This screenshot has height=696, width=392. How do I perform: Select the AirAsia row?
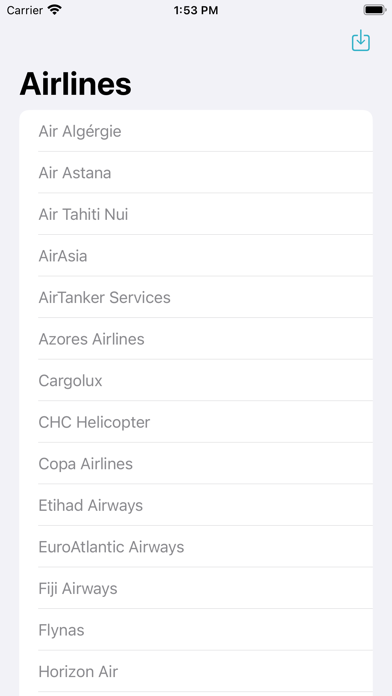pos(196,256)
